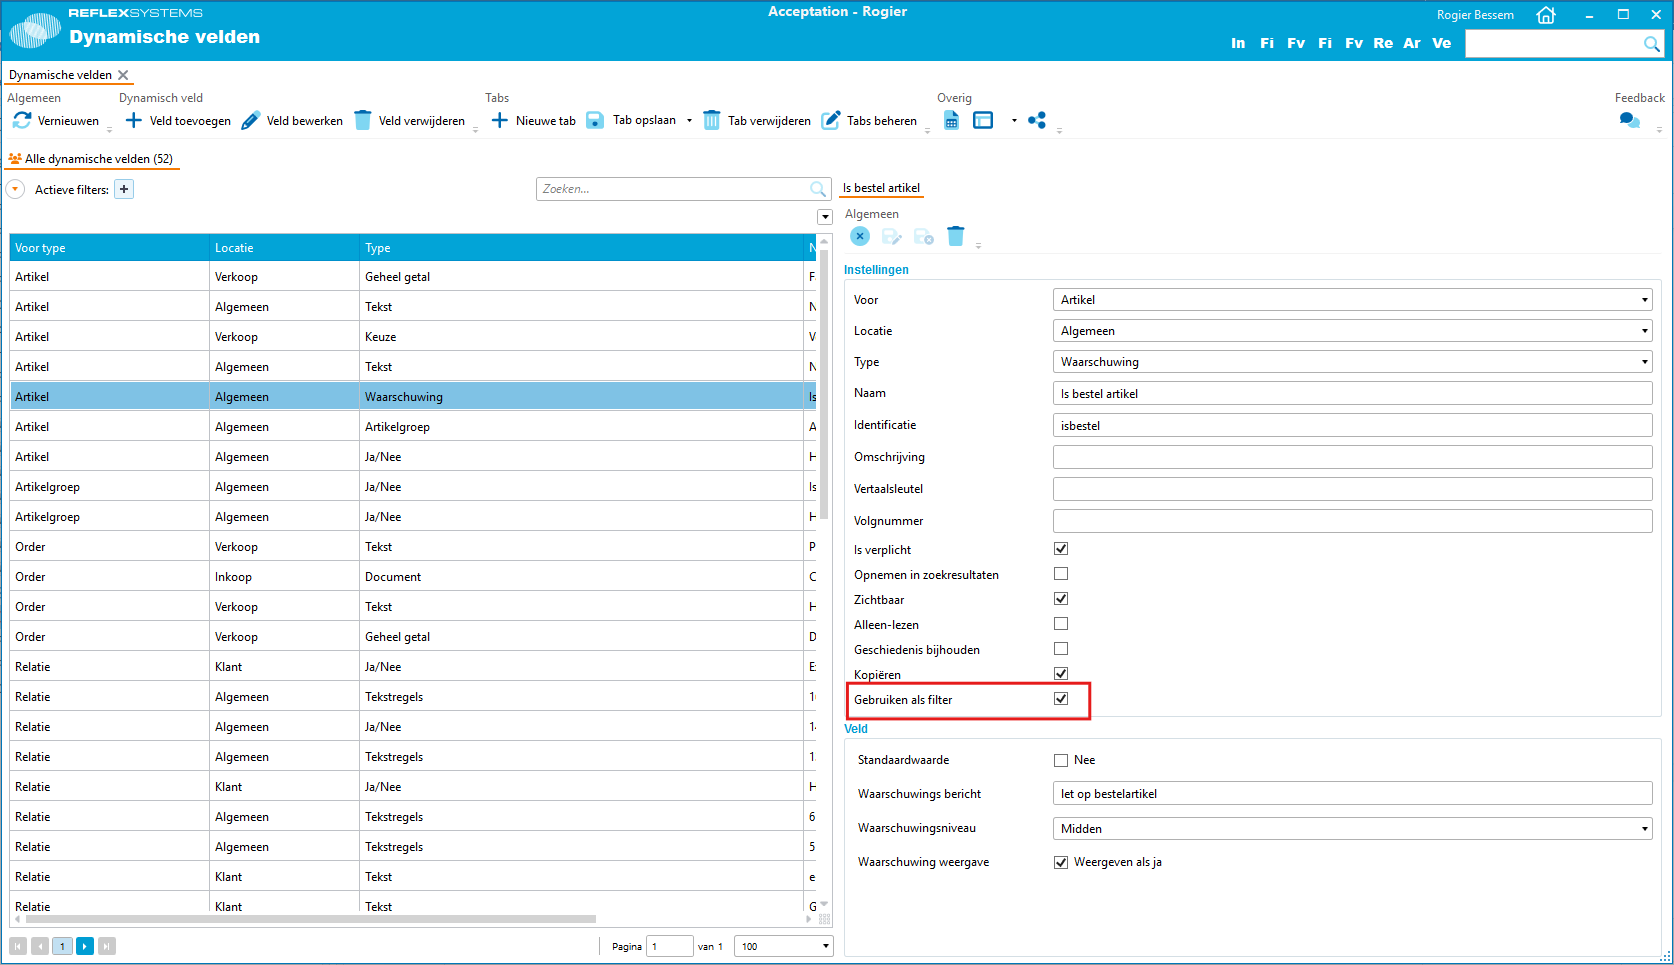
Task: Click the home icon in header
Action: click(x=1546, y=15)
